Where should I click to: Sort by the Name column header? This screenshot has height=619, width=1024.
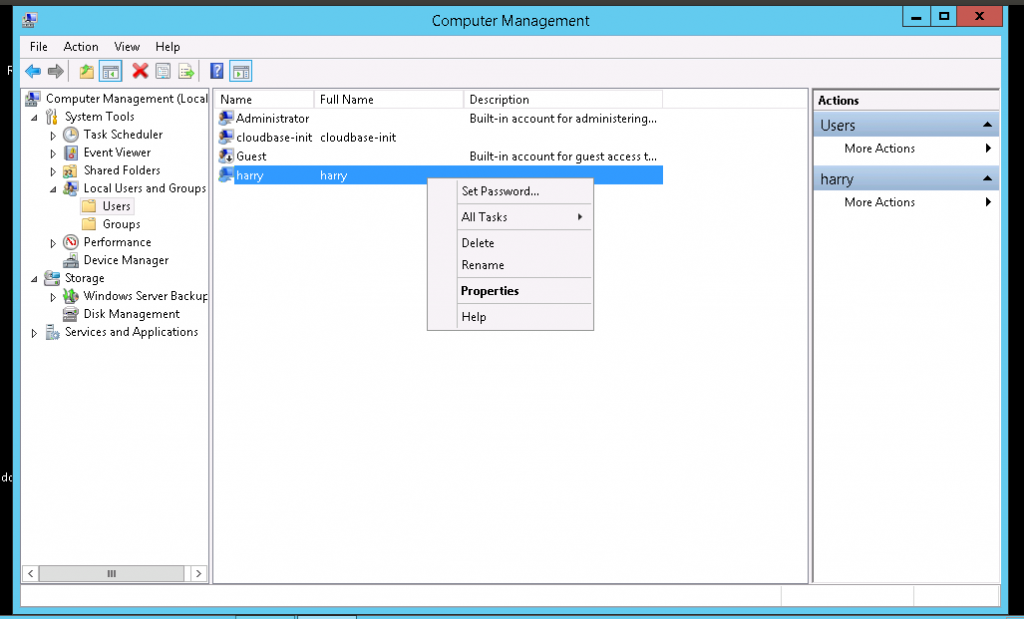(264, 99)
